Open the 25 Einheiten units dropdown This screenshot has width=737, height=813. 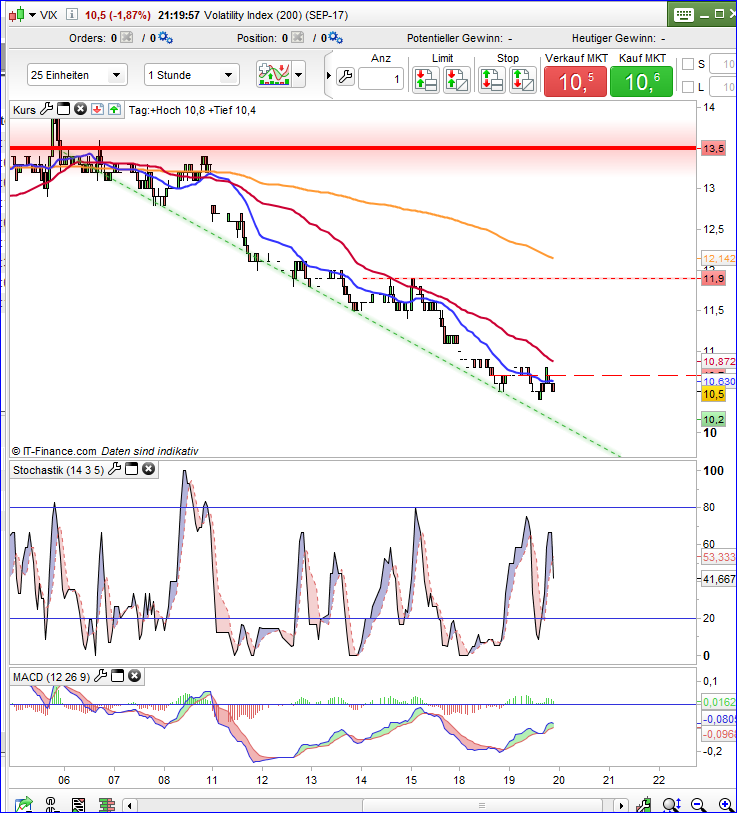[77, 75]
